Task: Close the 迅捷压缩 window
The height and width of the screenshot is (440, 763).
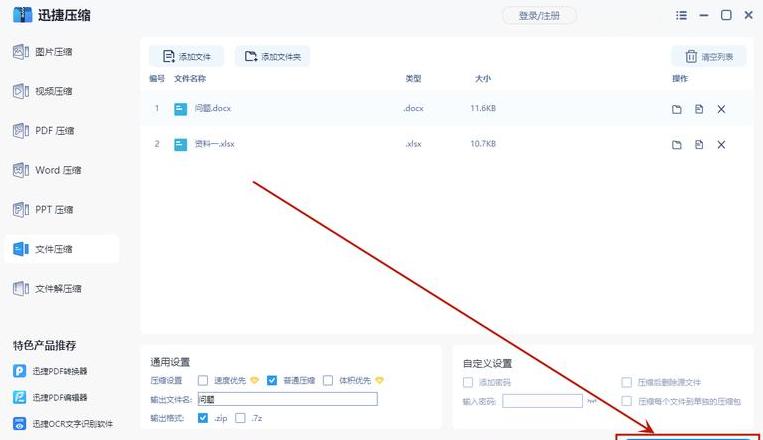Action: coord(748,15)
